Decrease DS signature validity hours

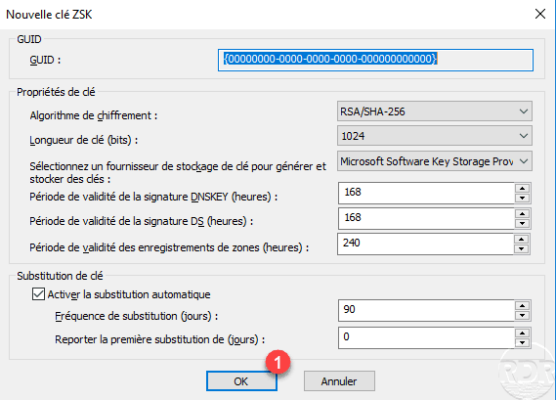(x=522, y=223)
